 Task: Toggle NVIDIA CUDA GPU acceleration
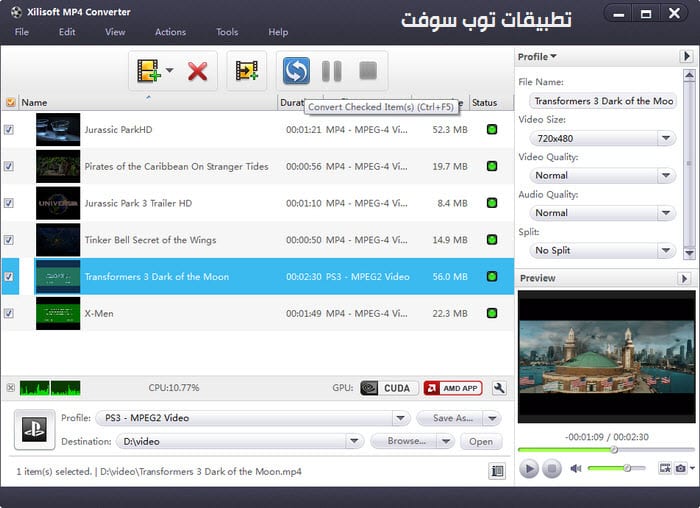pyautogui.click(x=389, y=388)
